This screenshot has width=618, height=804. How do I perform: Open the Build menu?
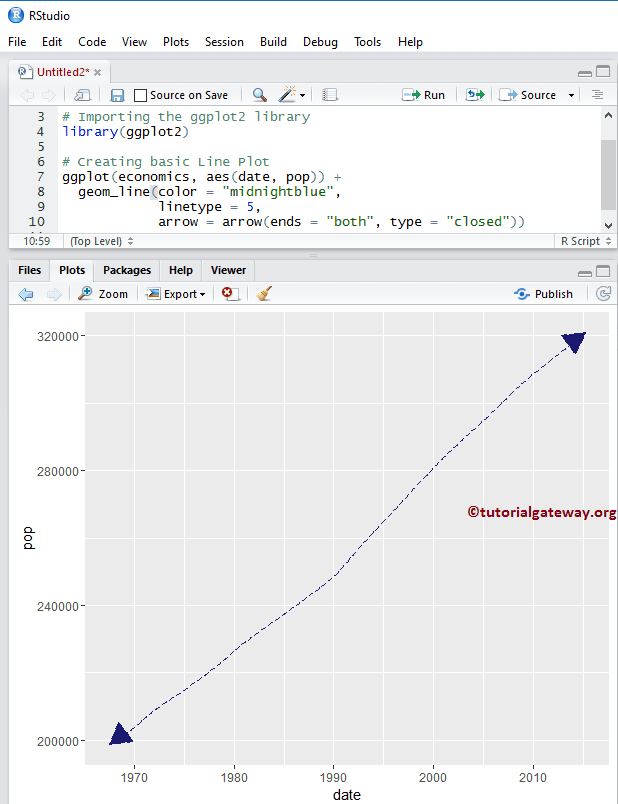click(273, 42)
